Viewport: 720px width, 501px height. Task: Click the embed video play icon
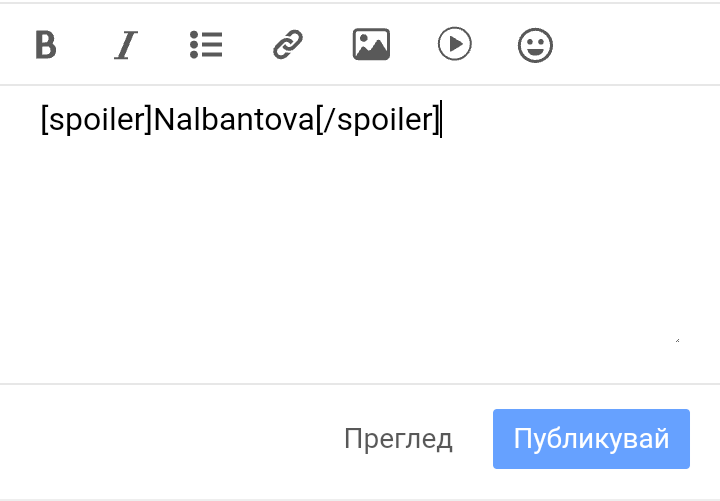tap(454, 44)
